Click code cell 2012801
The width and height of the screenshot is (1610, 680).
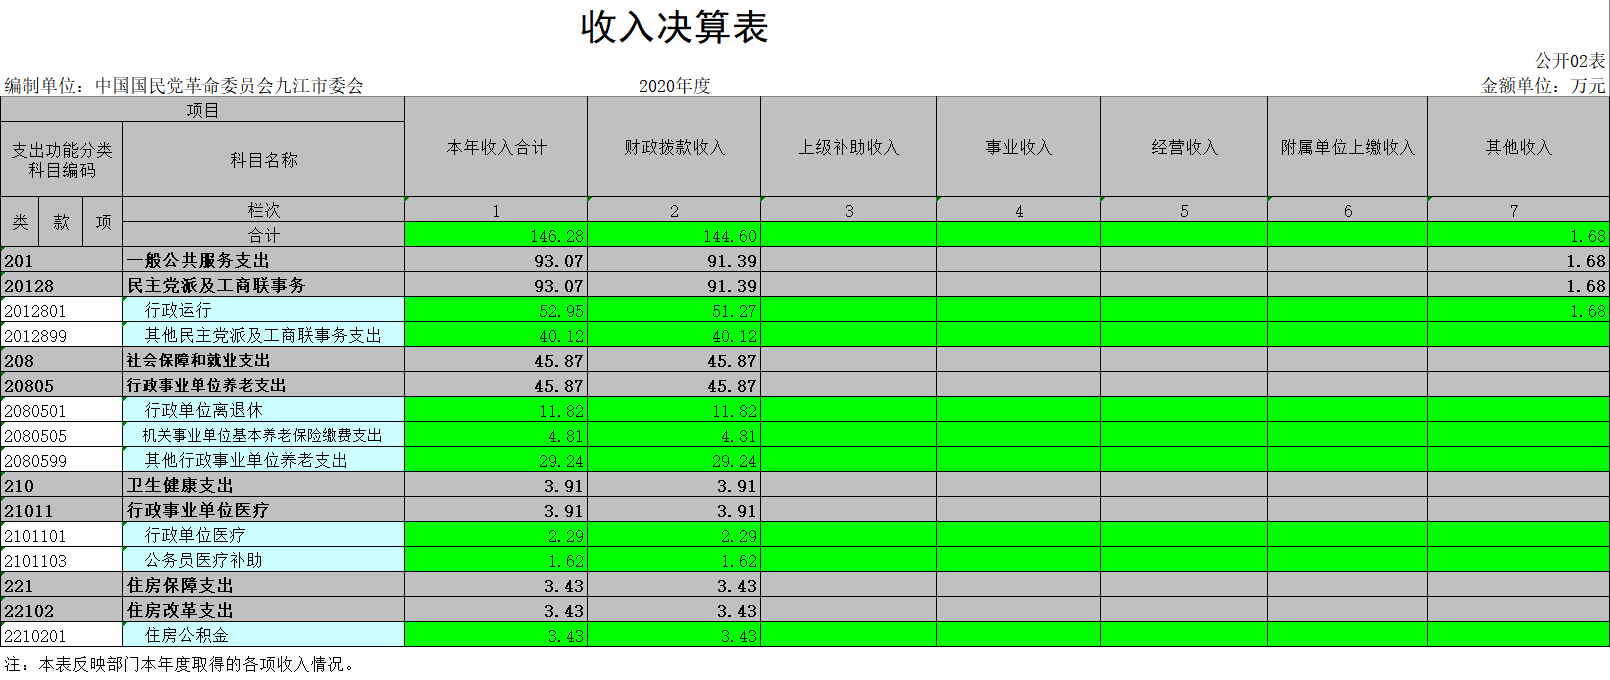coord(62,311)
